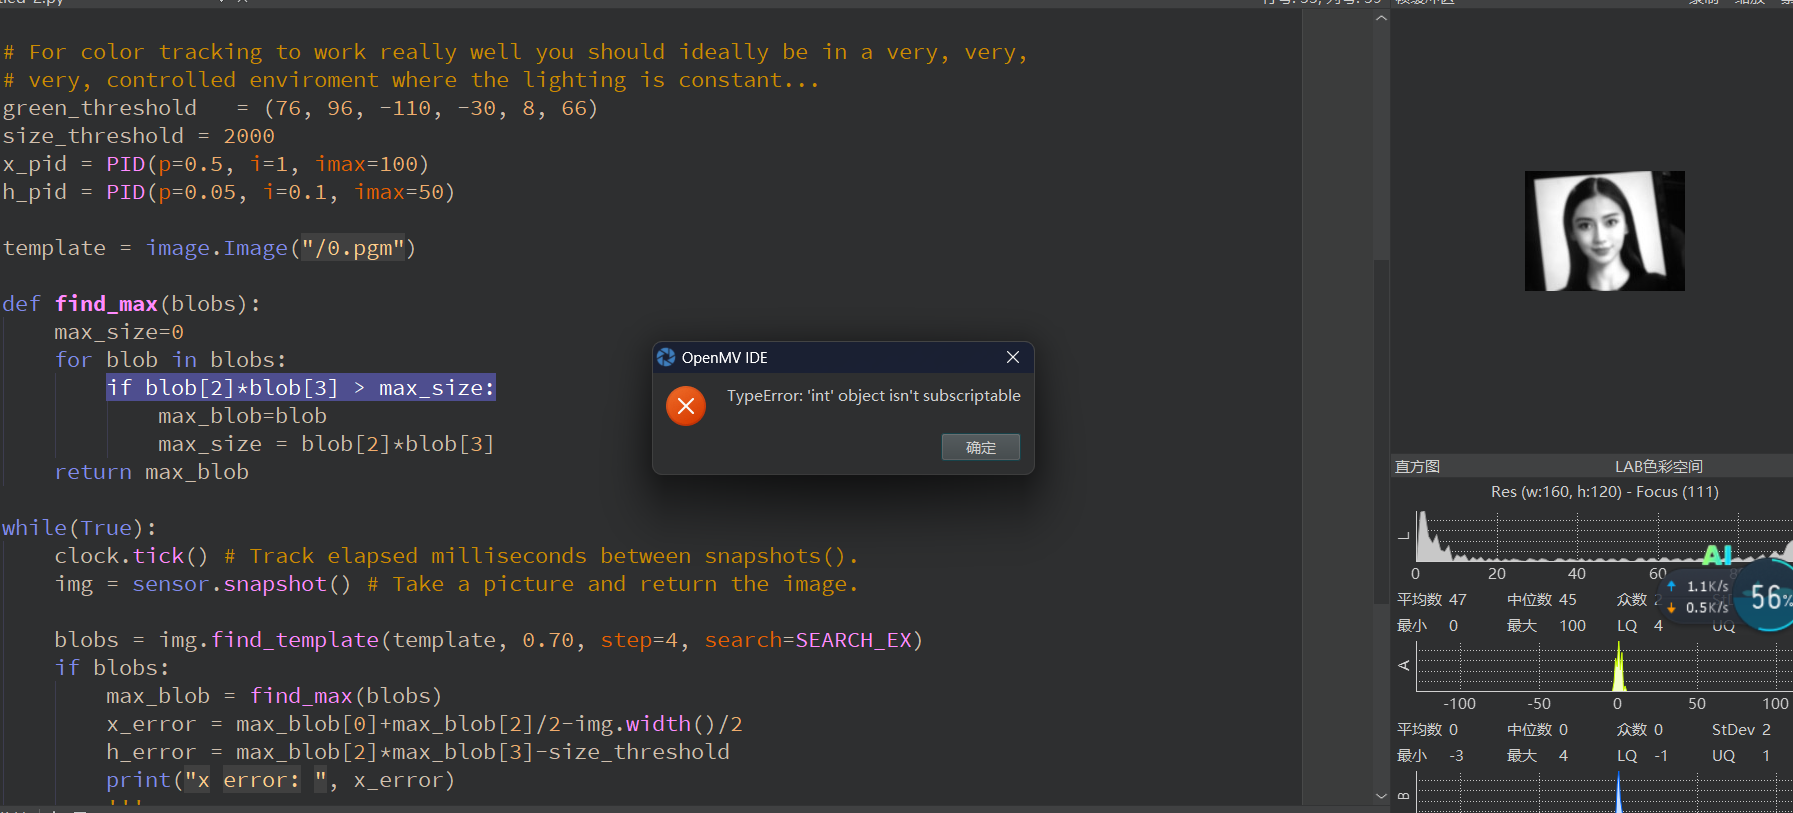Image resolution: width=1793 pixels, height=813 pixels.
Task: Click the 'max_size=0' line
Action: (119, 332)
